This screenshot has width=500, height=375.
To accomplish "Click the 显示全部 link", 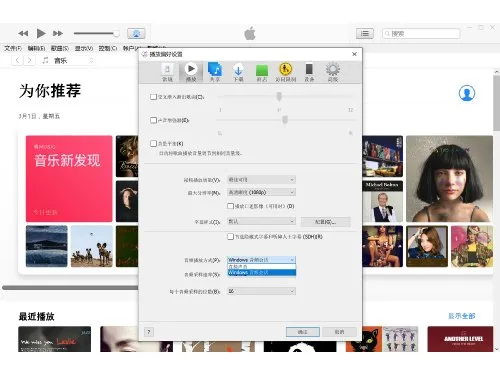I will (x=461, y=316).
